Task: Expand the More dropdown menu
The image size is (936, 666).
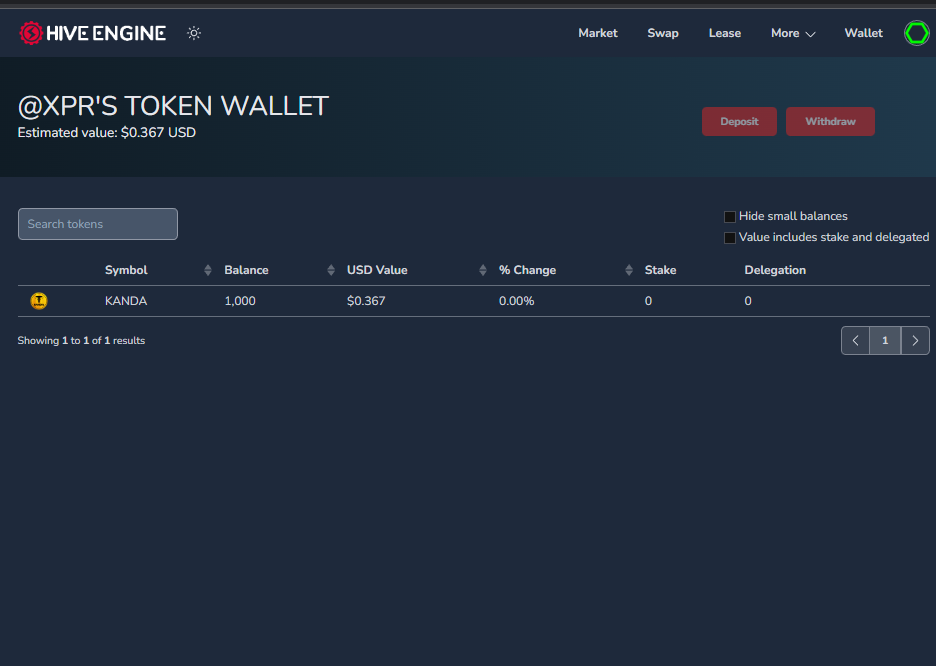Action: [793, 33]
